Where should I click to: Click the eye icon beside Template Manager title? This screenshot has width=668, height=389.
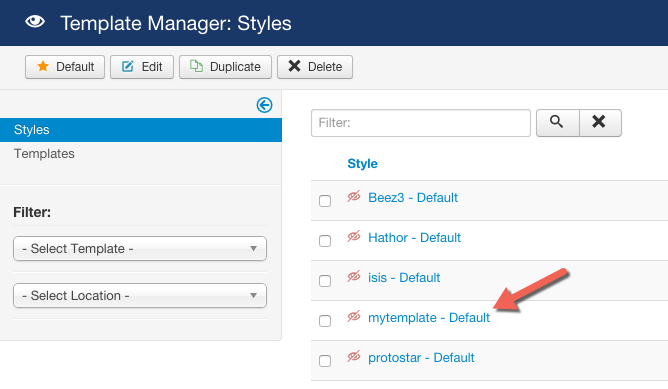(x=35, y=21)
